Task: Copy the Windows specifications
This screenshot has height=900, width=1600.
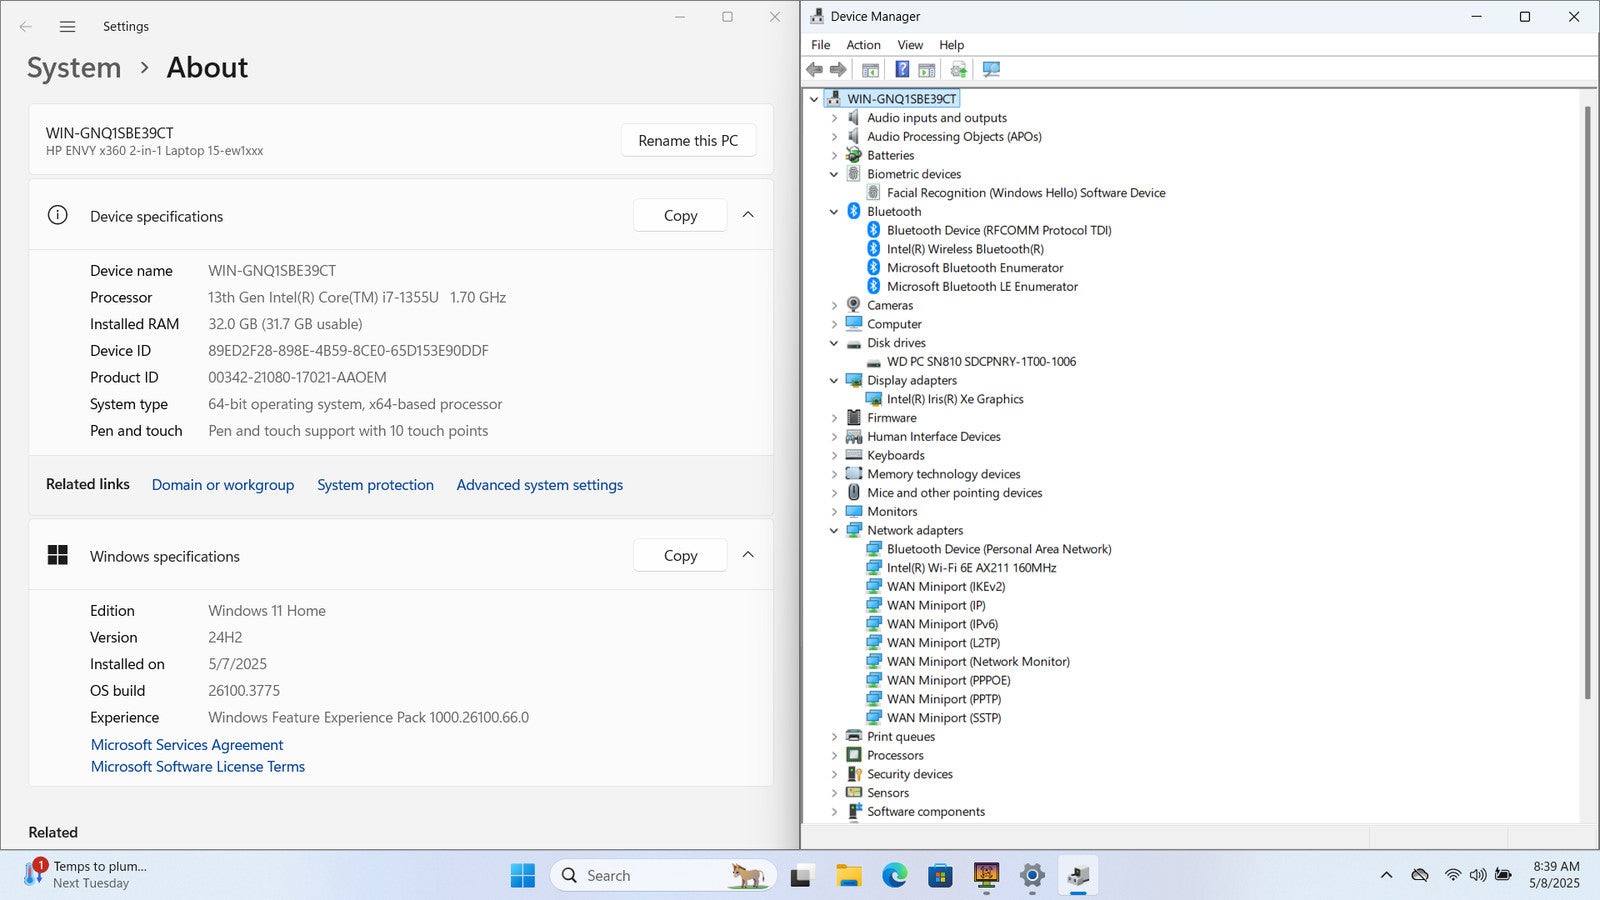Action: click(680, 555)
